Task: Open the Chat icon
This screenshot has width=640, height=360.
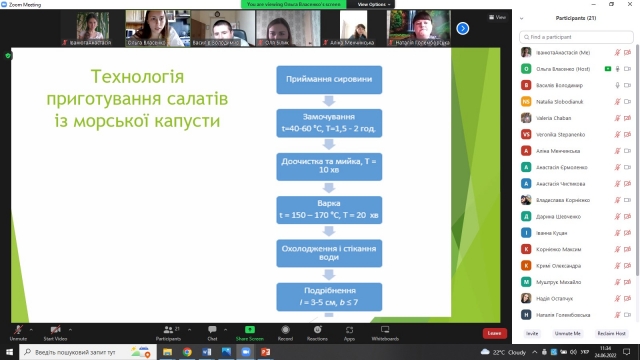Action: click(212, 329)
